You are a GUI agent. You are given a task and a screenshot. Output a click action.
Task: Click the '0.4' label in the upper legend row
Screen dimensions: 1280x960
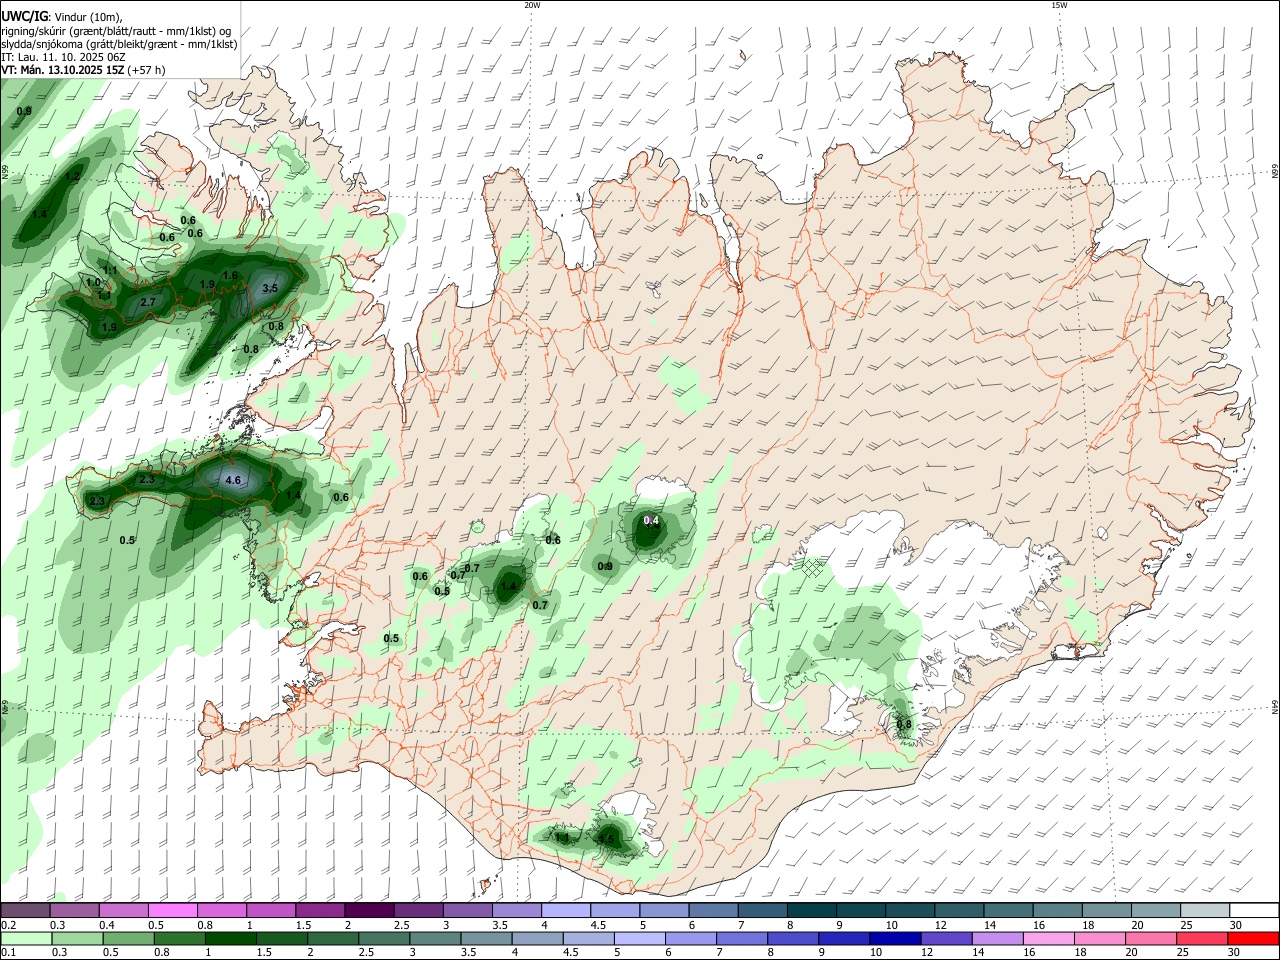106,925
